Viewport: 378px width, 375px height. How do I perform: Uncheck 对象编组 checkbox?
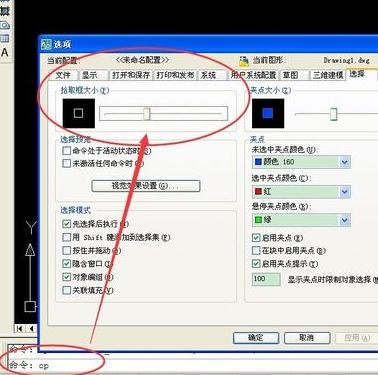tap(66, 277)
